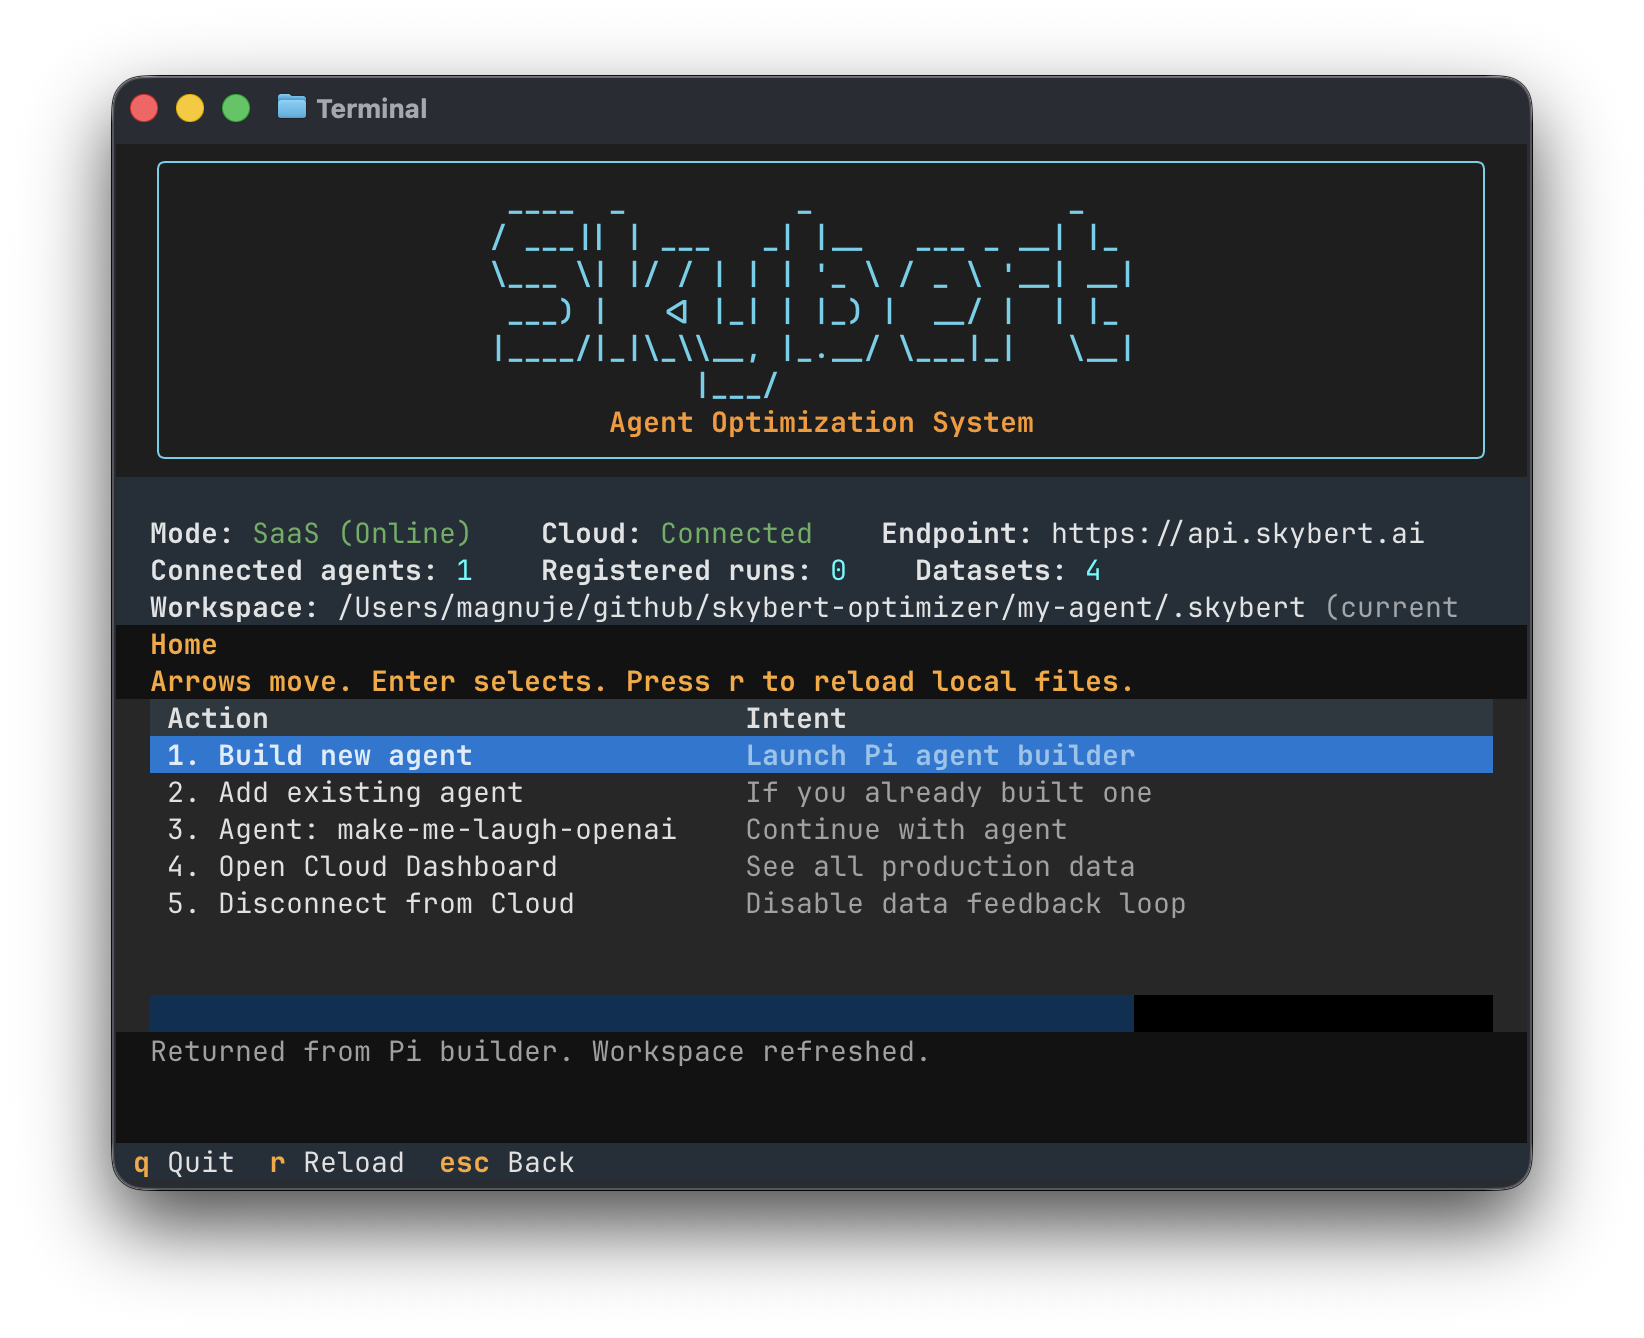1644x1338 pixels.
Task: Click 'Launch Pi agent builder' intent text
Action: [940, 756]
